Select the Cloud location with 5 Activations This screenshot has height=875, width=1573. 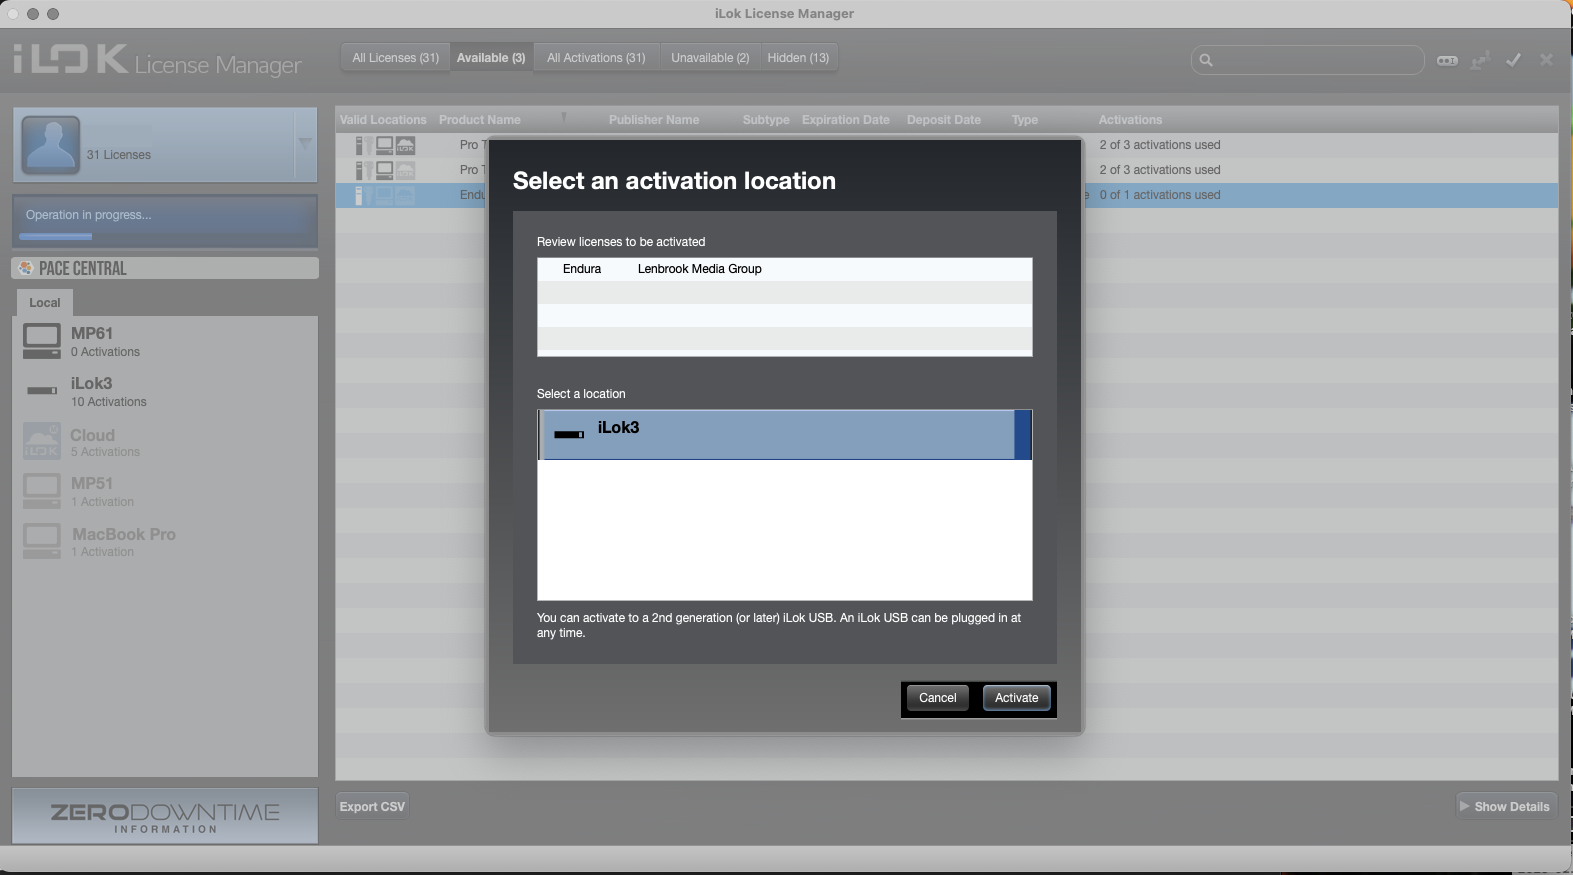pyautogui.click(x=165, y=442)
